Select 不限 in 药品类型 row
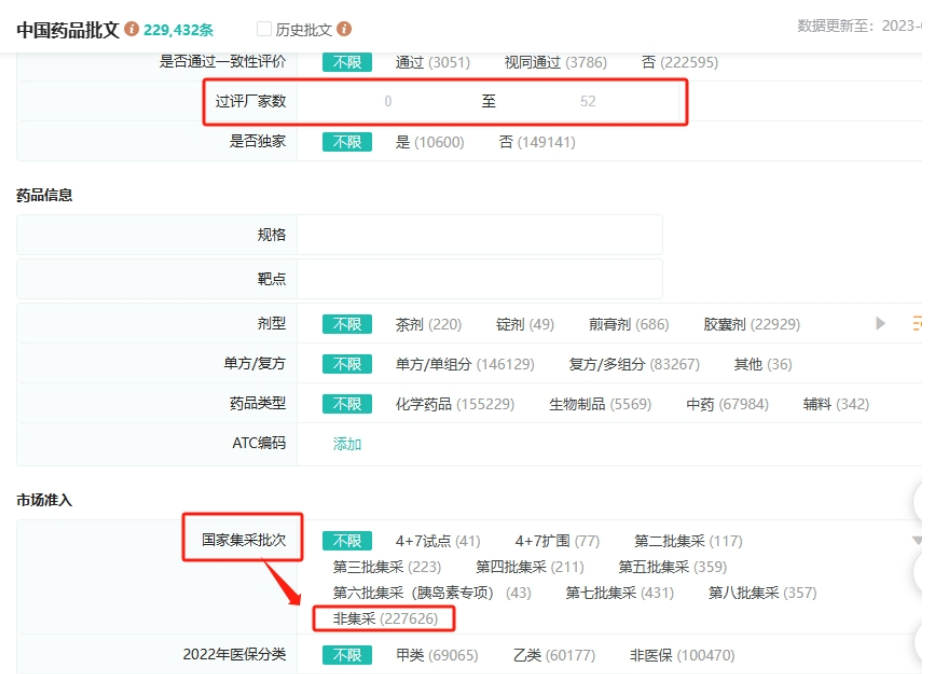The width and height of the screenshot is (931, 674). click(347, 404)
